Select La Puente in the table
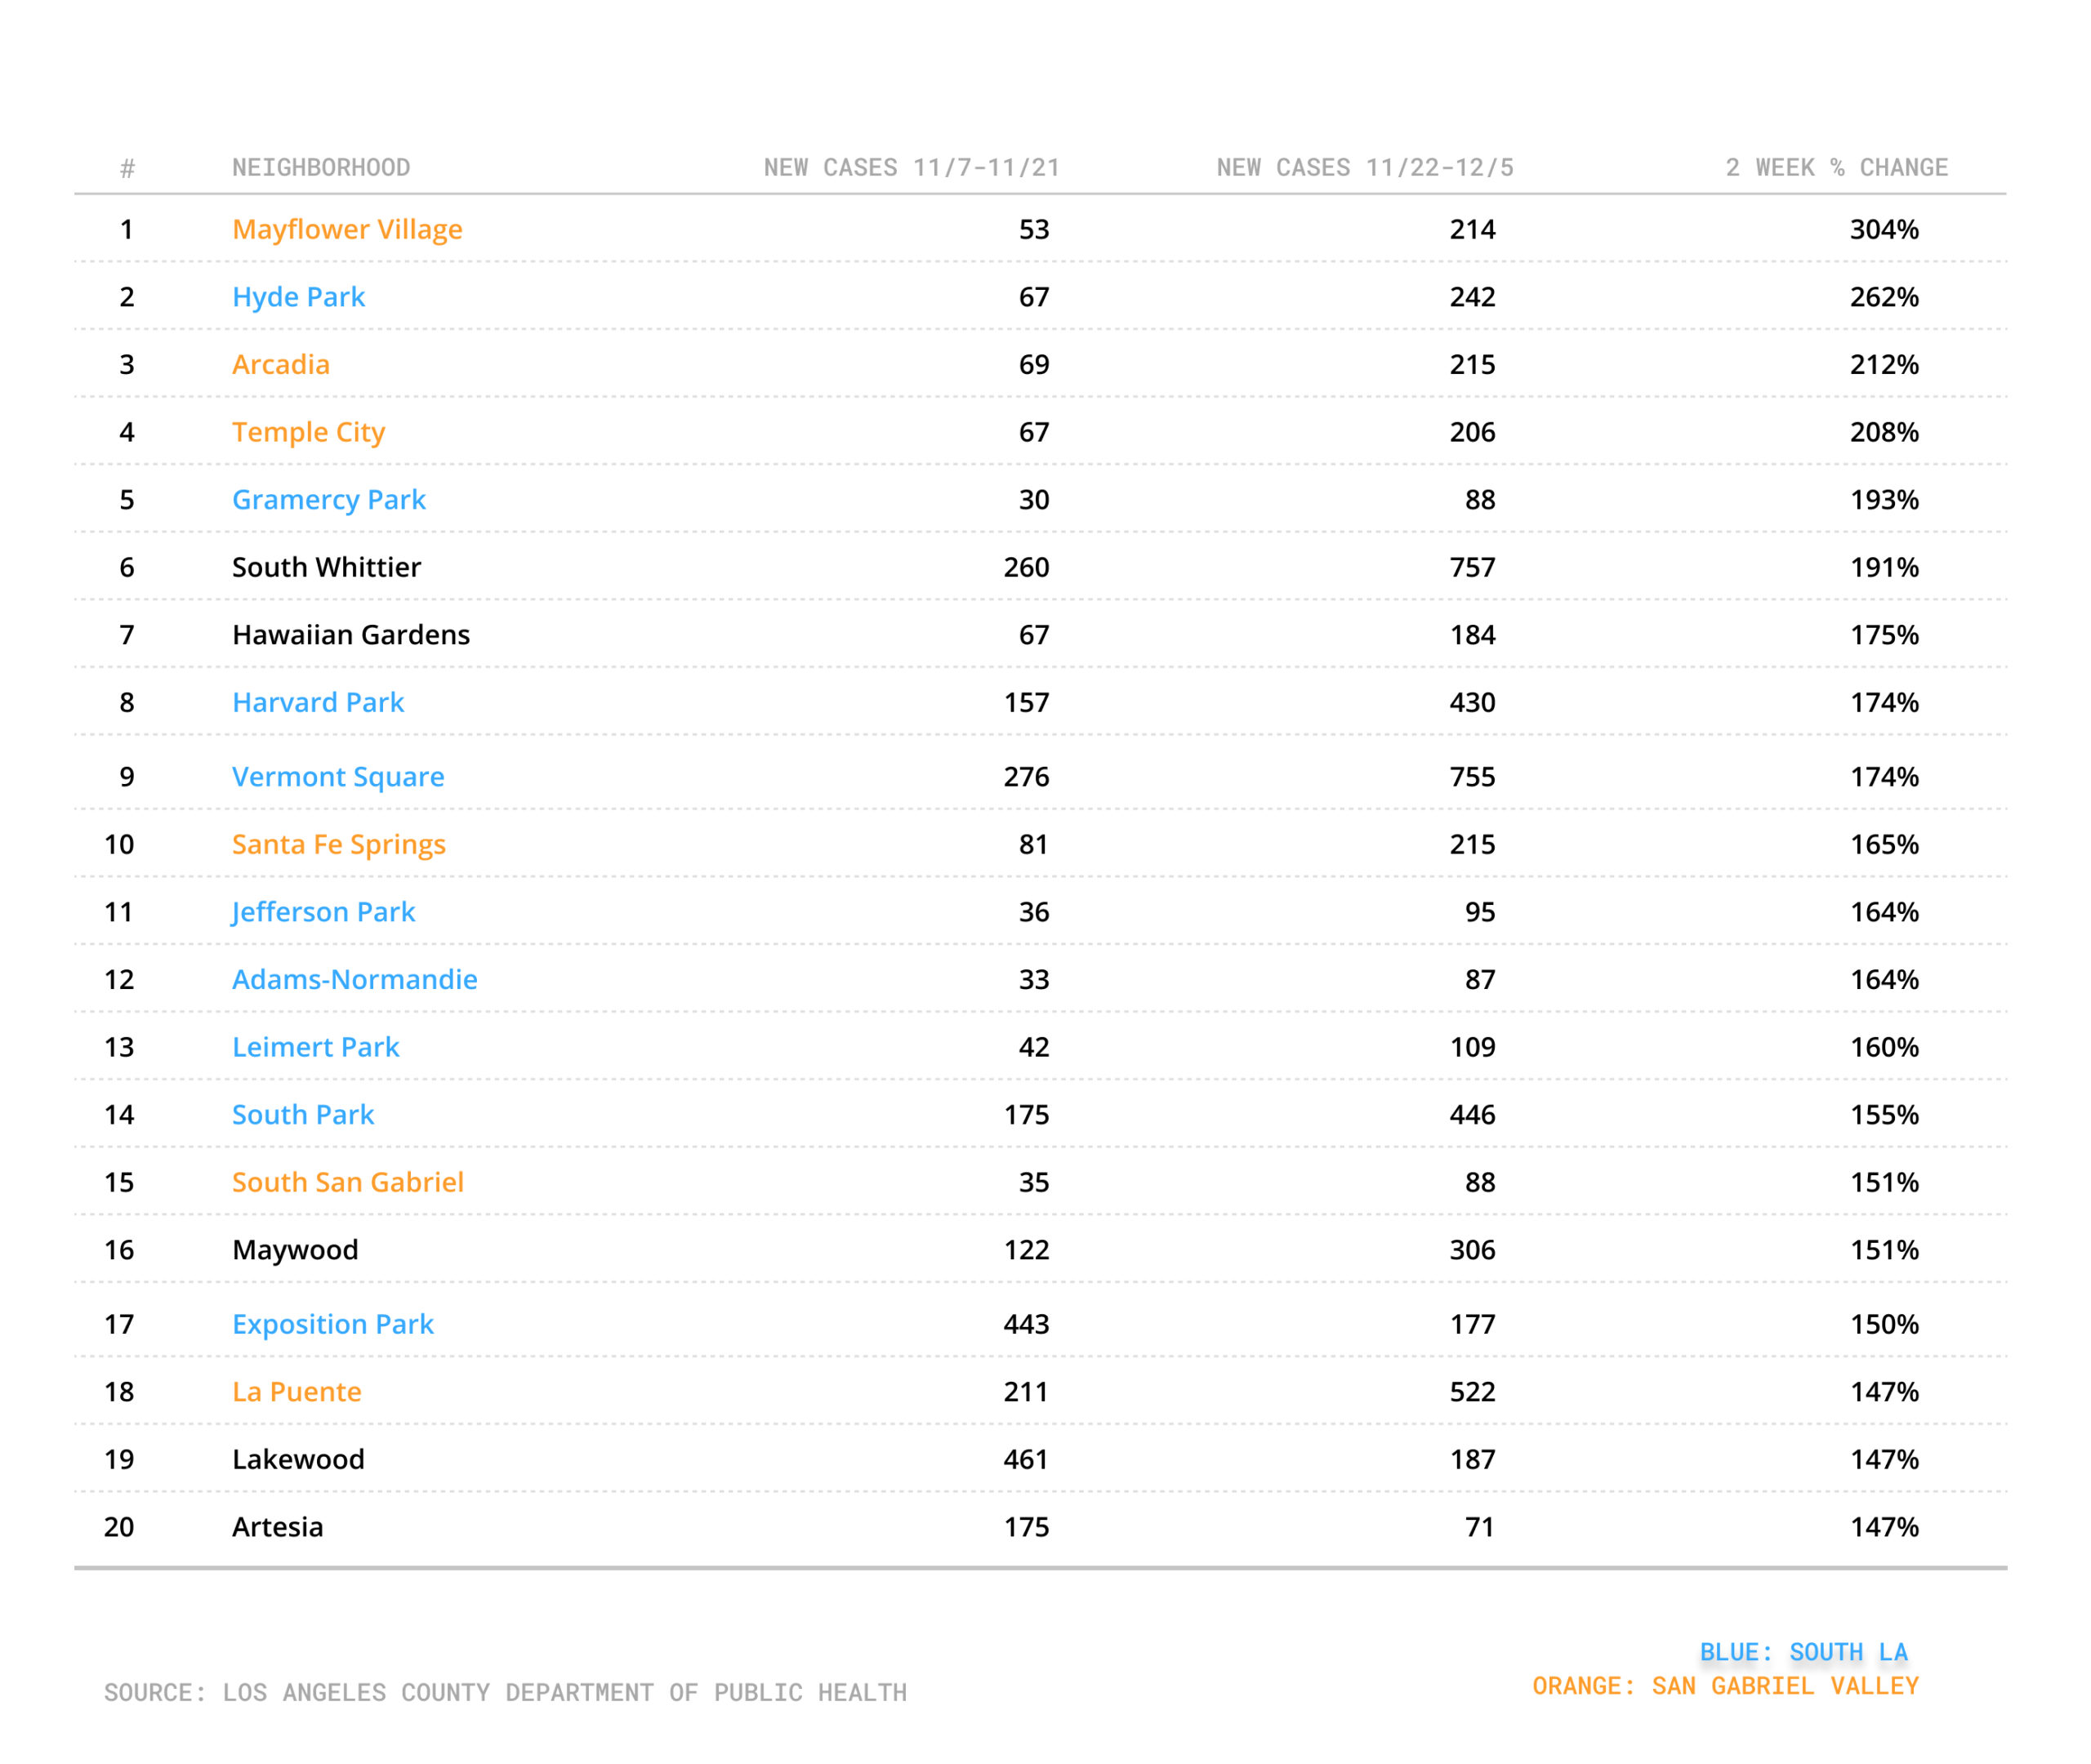This screenshot has height=1764, width=2091. [x=297, y=1392]
